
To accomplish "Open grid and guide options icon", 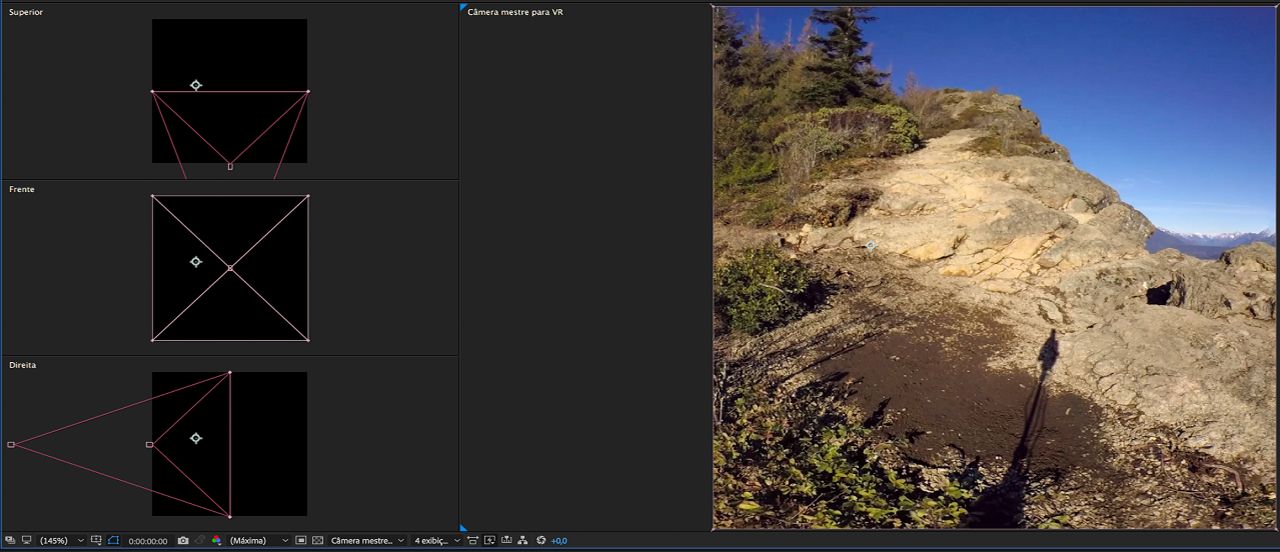I will click(96, 540).
